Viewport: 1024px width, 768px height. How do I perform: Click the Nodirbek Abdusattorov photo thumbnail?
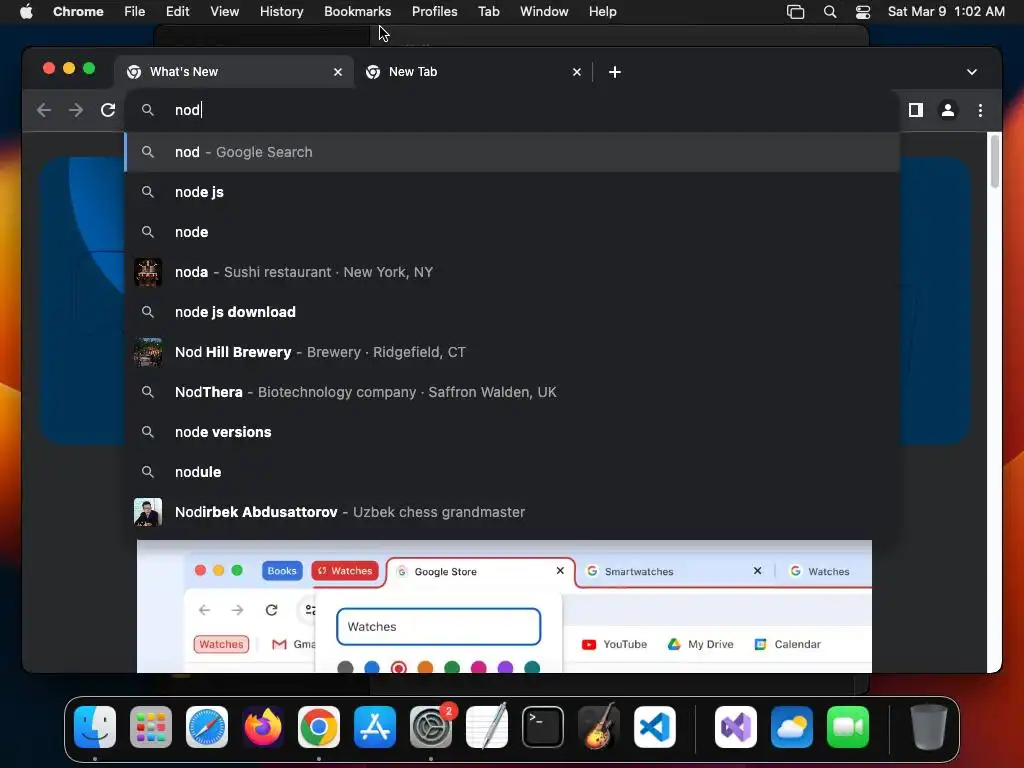click(x=148, y=512)
